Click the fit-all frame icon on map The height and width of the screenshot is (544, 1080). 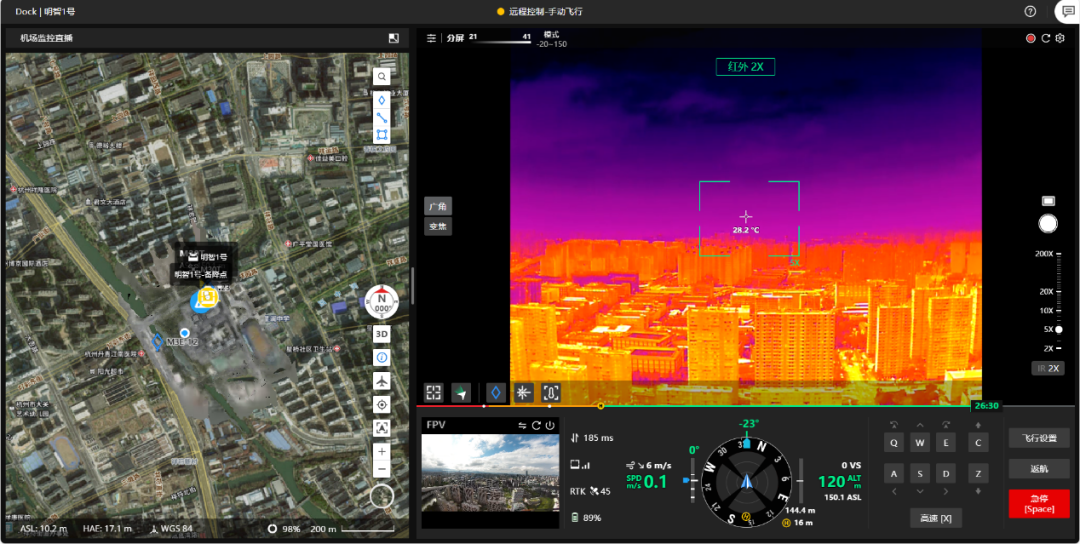[x=382, y=428]
